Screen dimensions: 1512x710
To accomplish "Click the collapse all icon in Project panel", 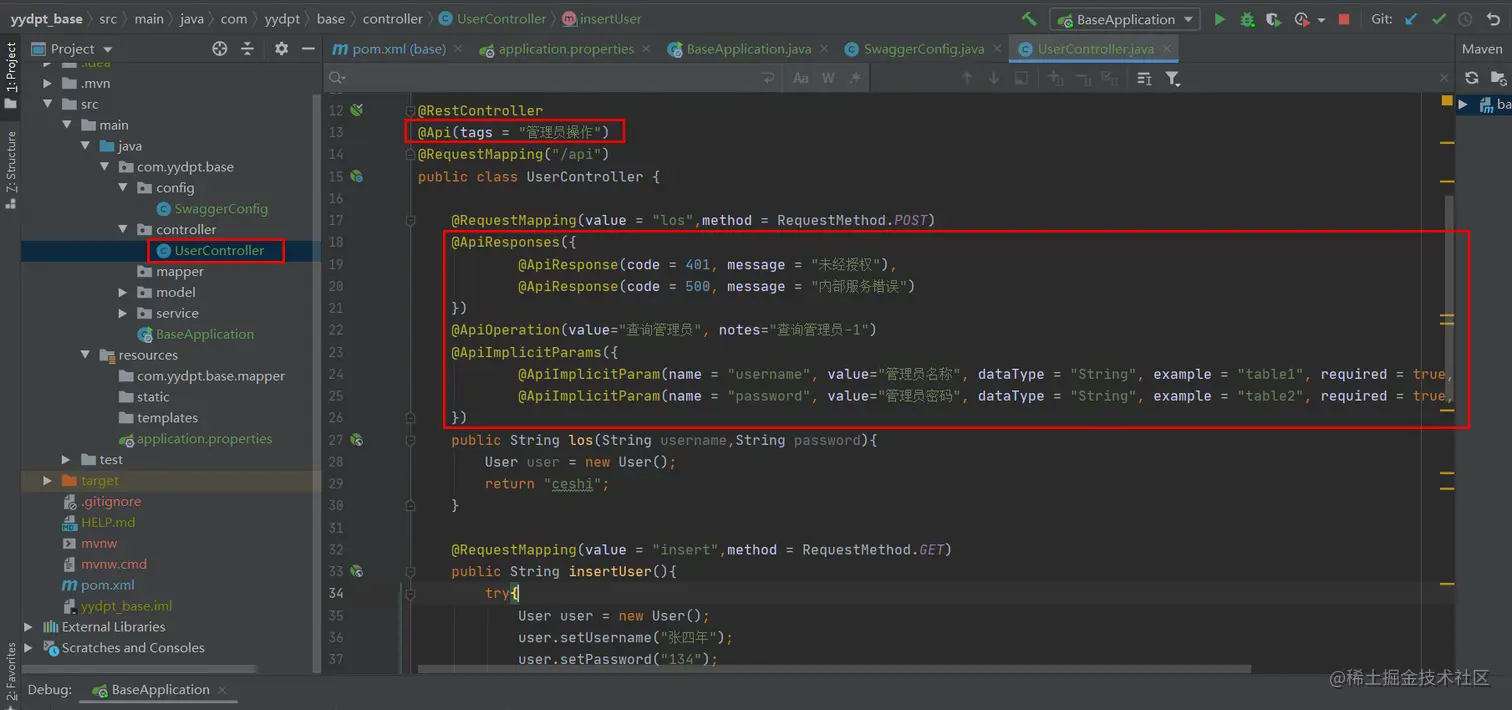I will pyautogui.click(x=248, y=49).
